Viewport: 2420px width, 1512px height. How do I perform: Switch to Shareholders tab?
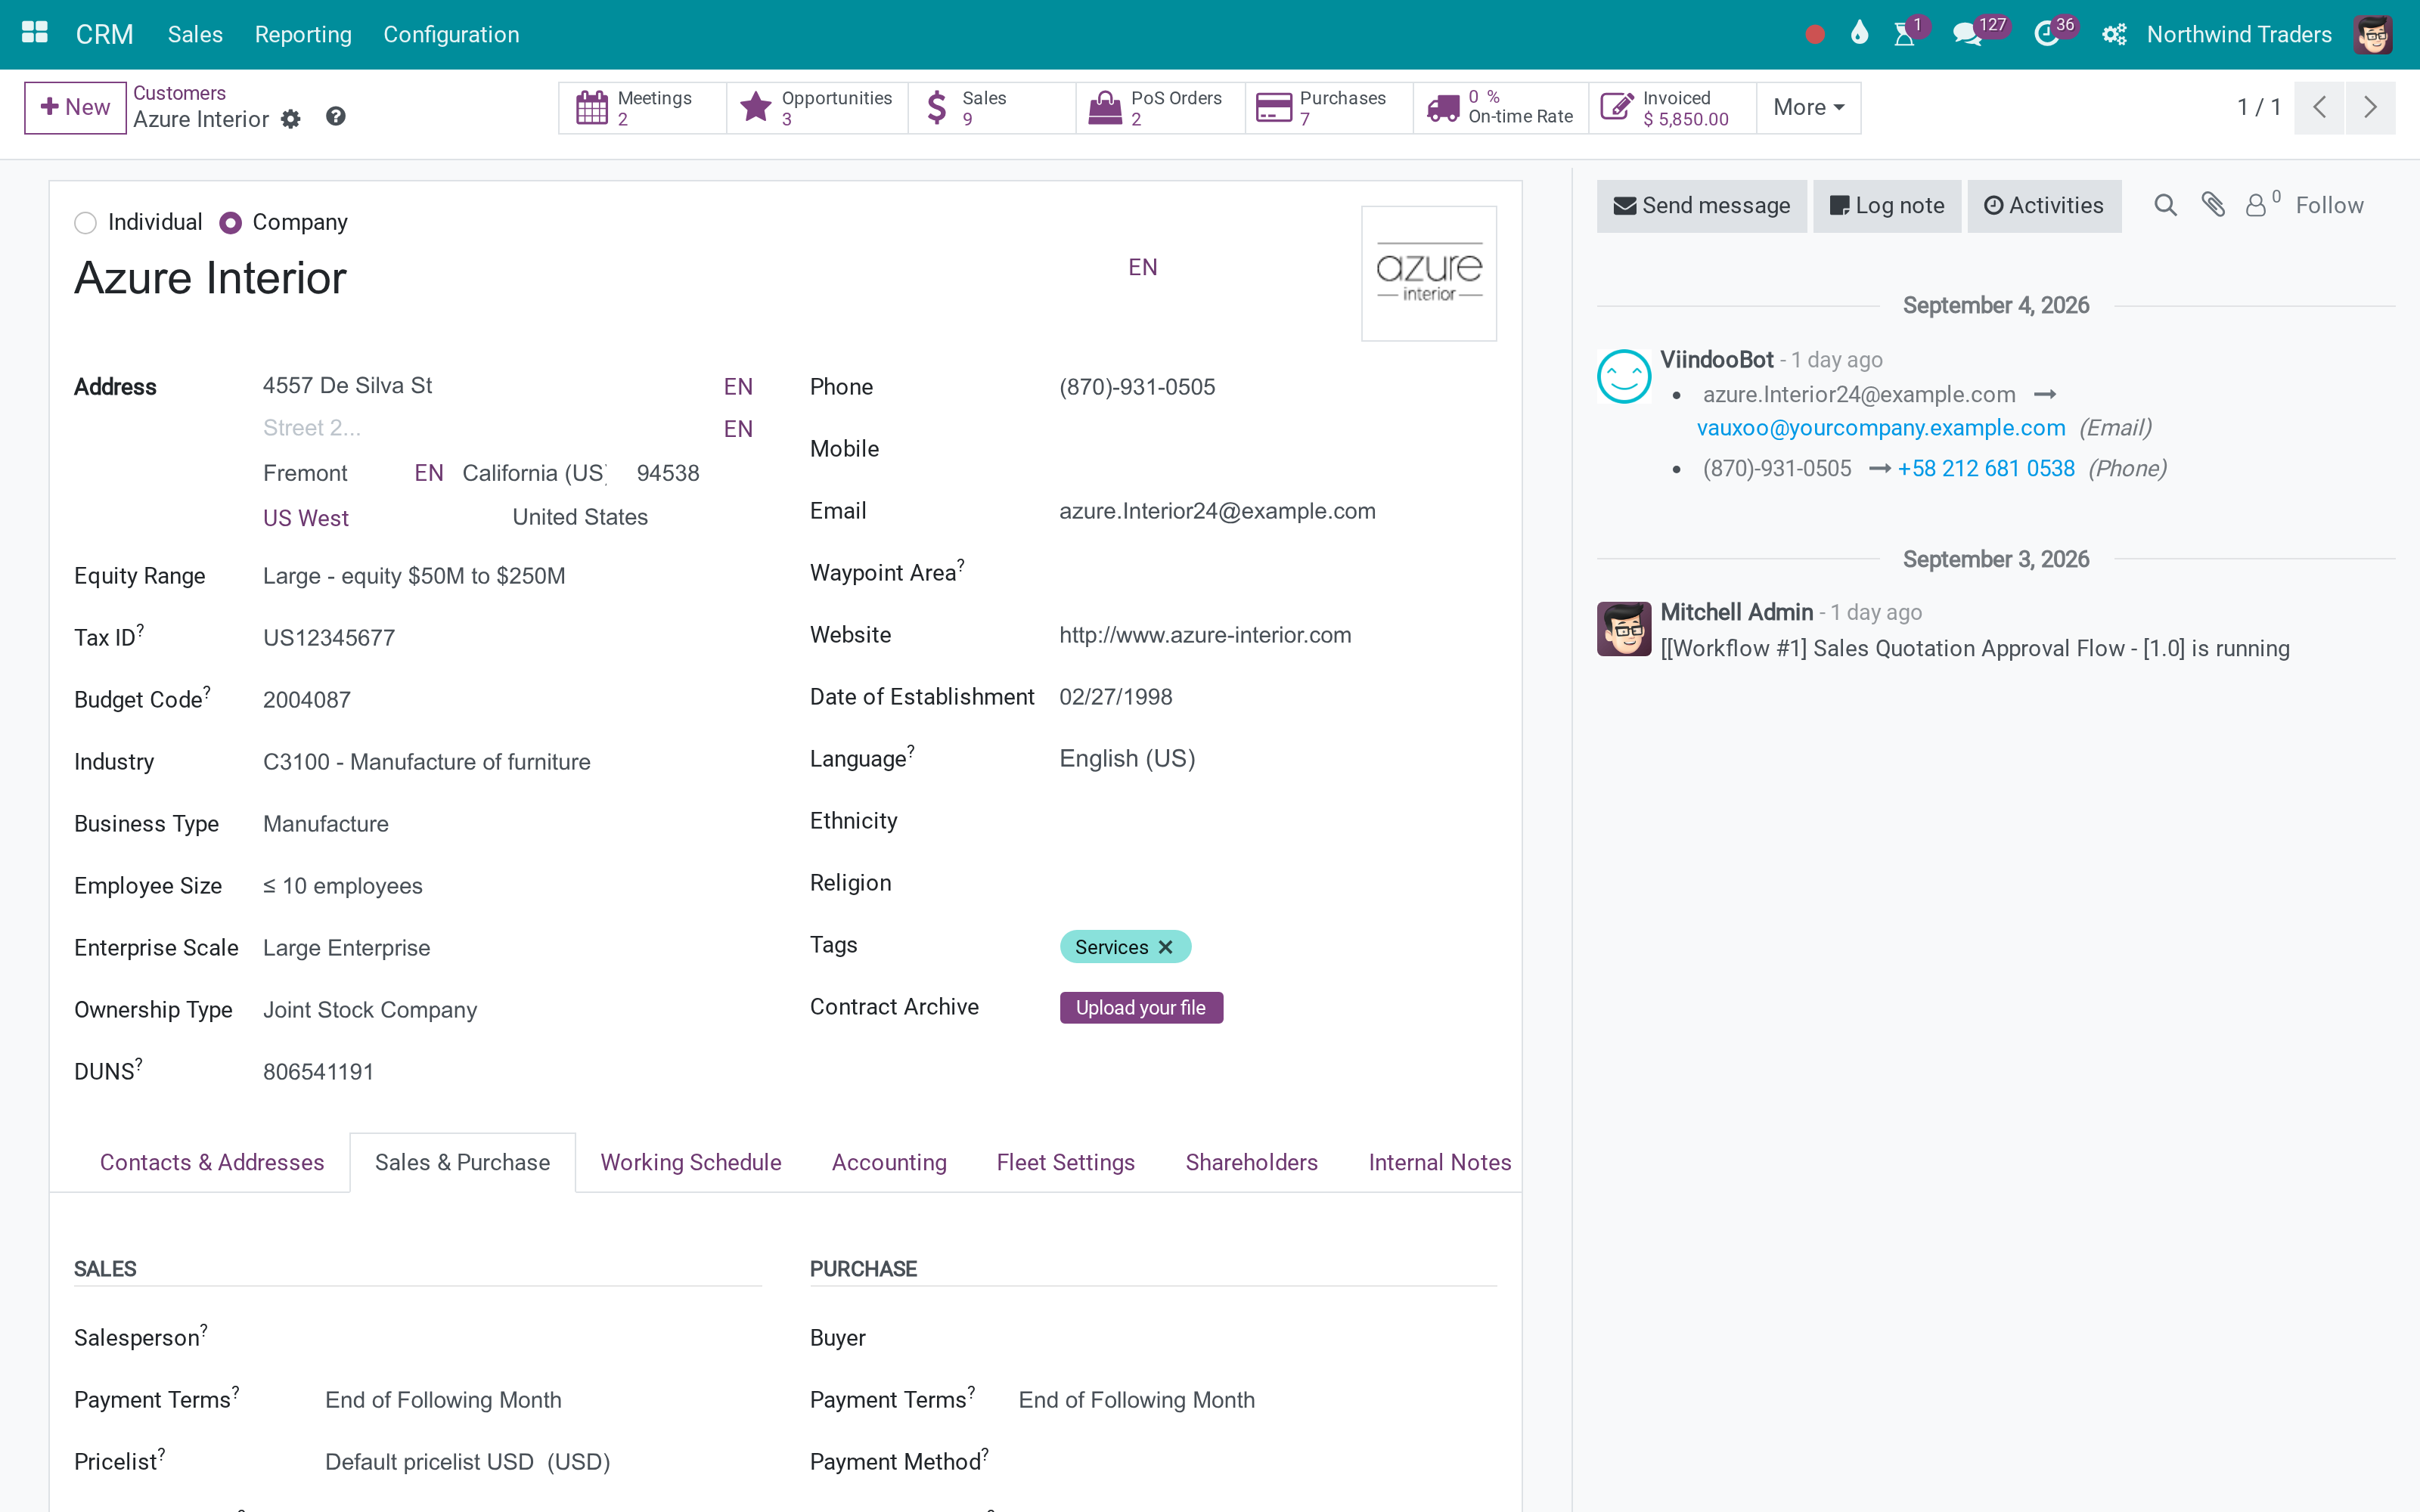click(x=1252, y=1162)
